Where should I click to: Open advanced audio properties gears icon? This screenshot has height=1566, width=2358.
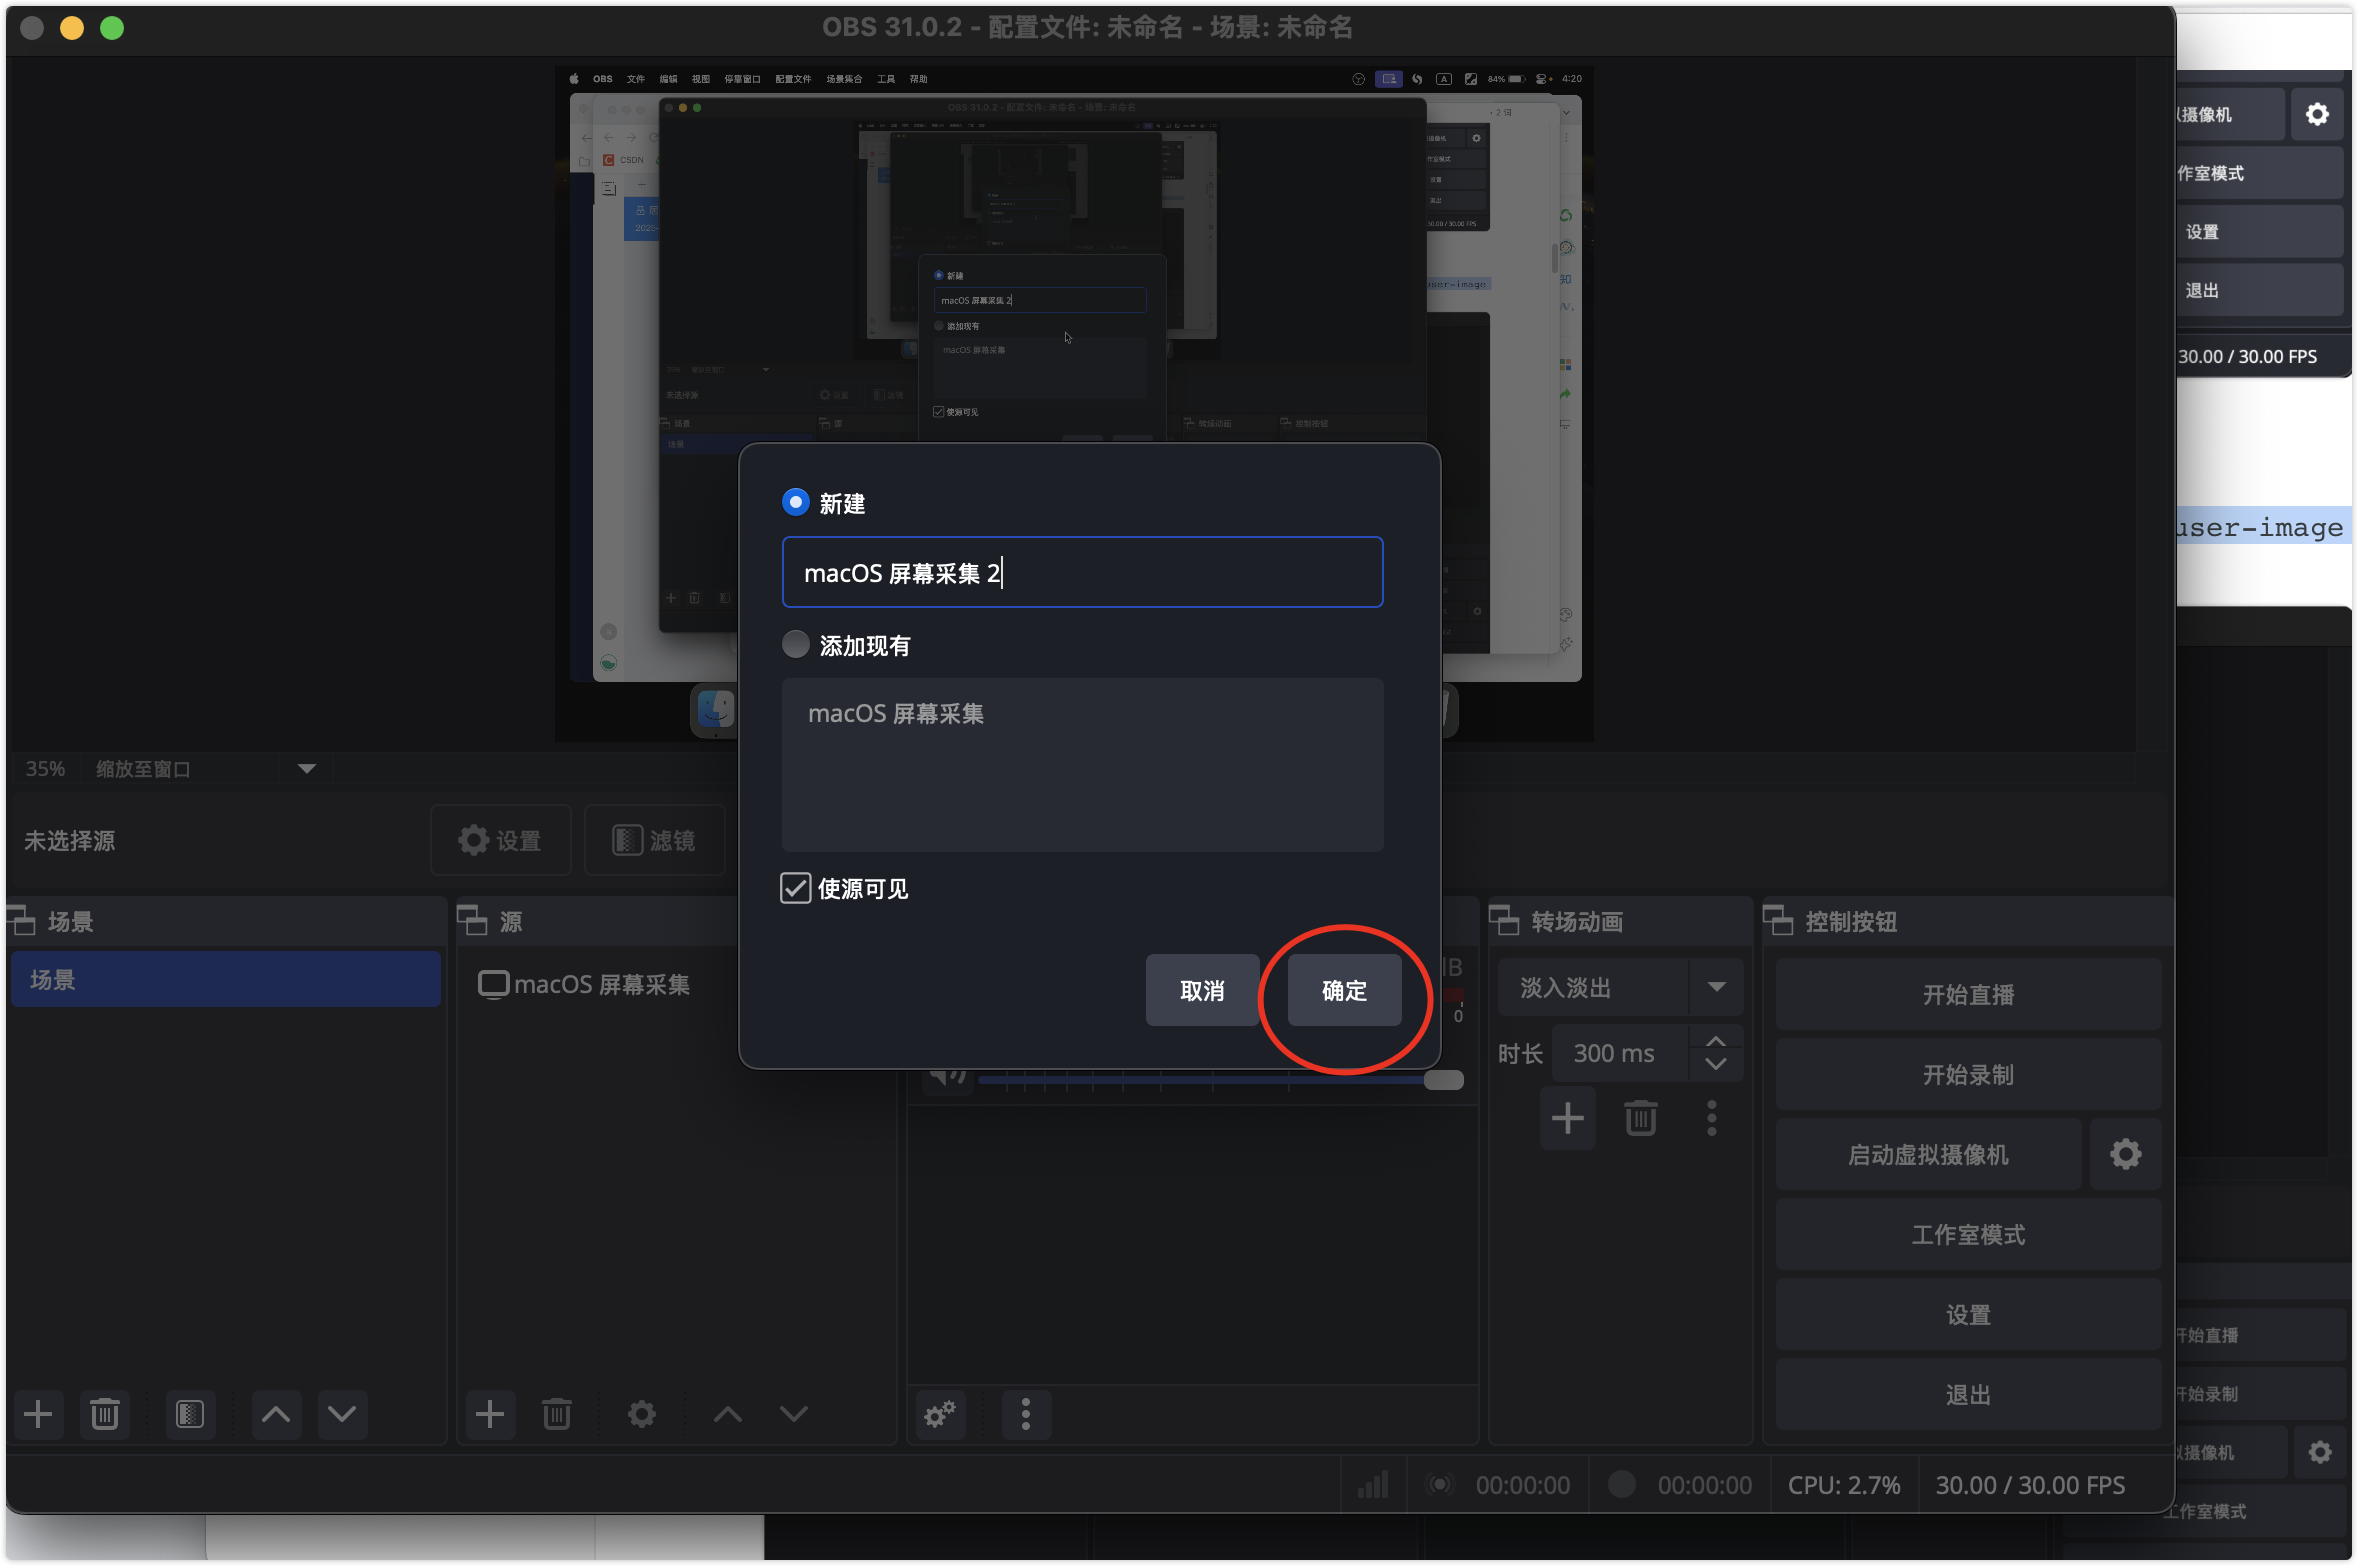pos(940,1414)
